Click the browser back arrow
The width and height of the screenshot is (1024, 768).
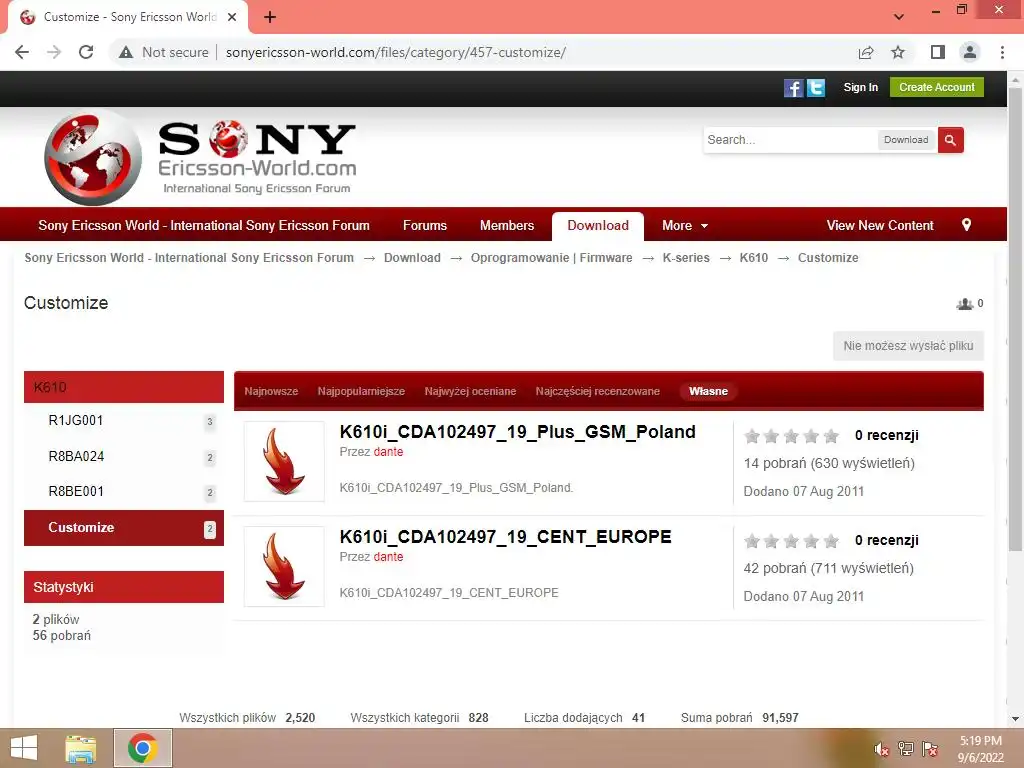(22, 52)
